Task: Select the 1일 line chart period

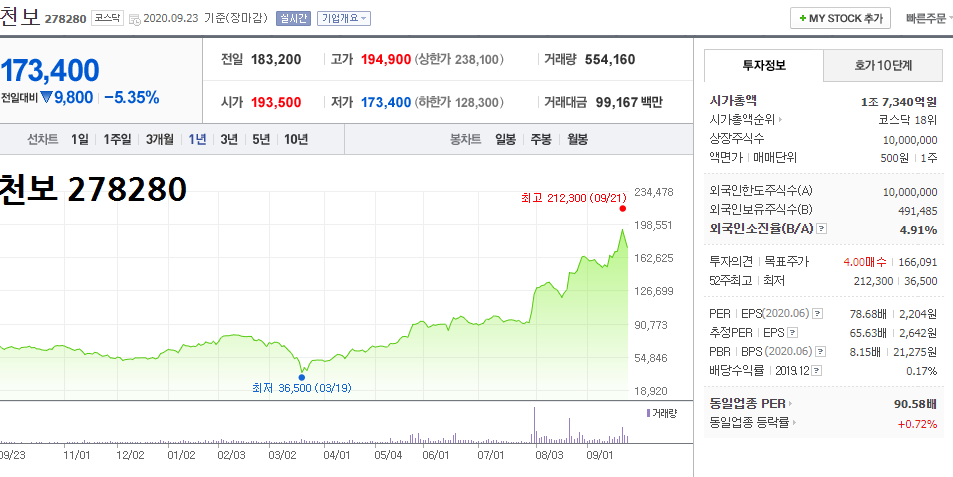Action: 79,139
